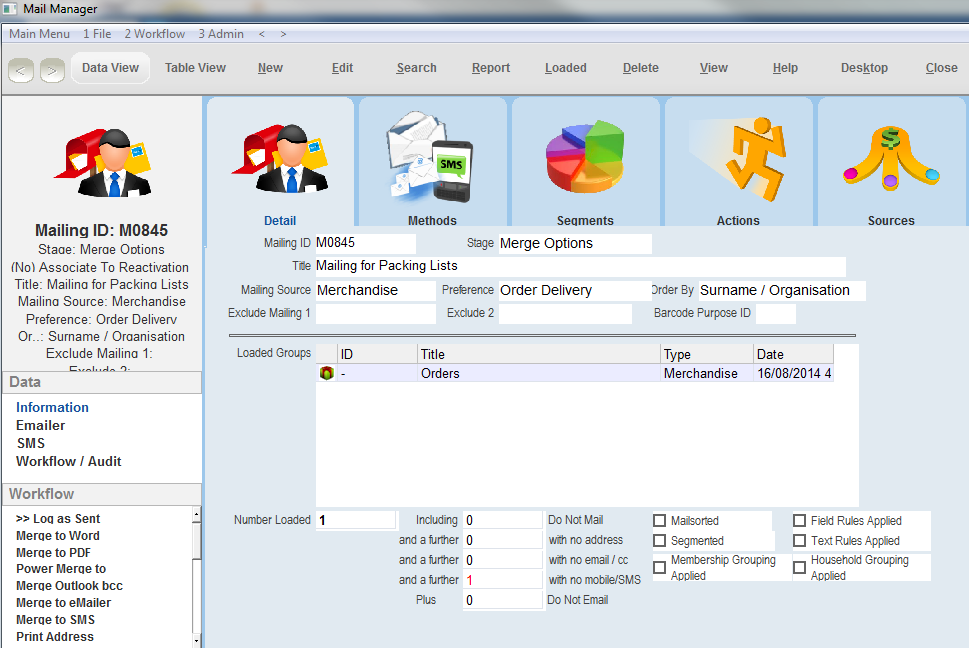The height and width of the screenshot is (648, 969).
Task: Click the Search toolbar button
Action: [x=417, y=68]
